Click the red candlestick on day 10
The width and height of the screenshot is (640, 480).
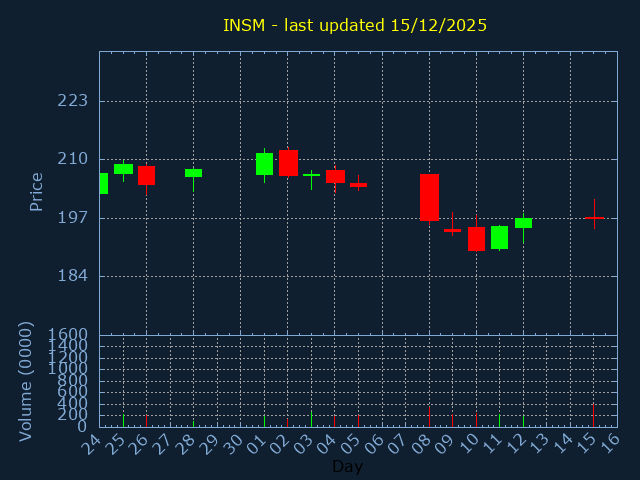[476, 239]
